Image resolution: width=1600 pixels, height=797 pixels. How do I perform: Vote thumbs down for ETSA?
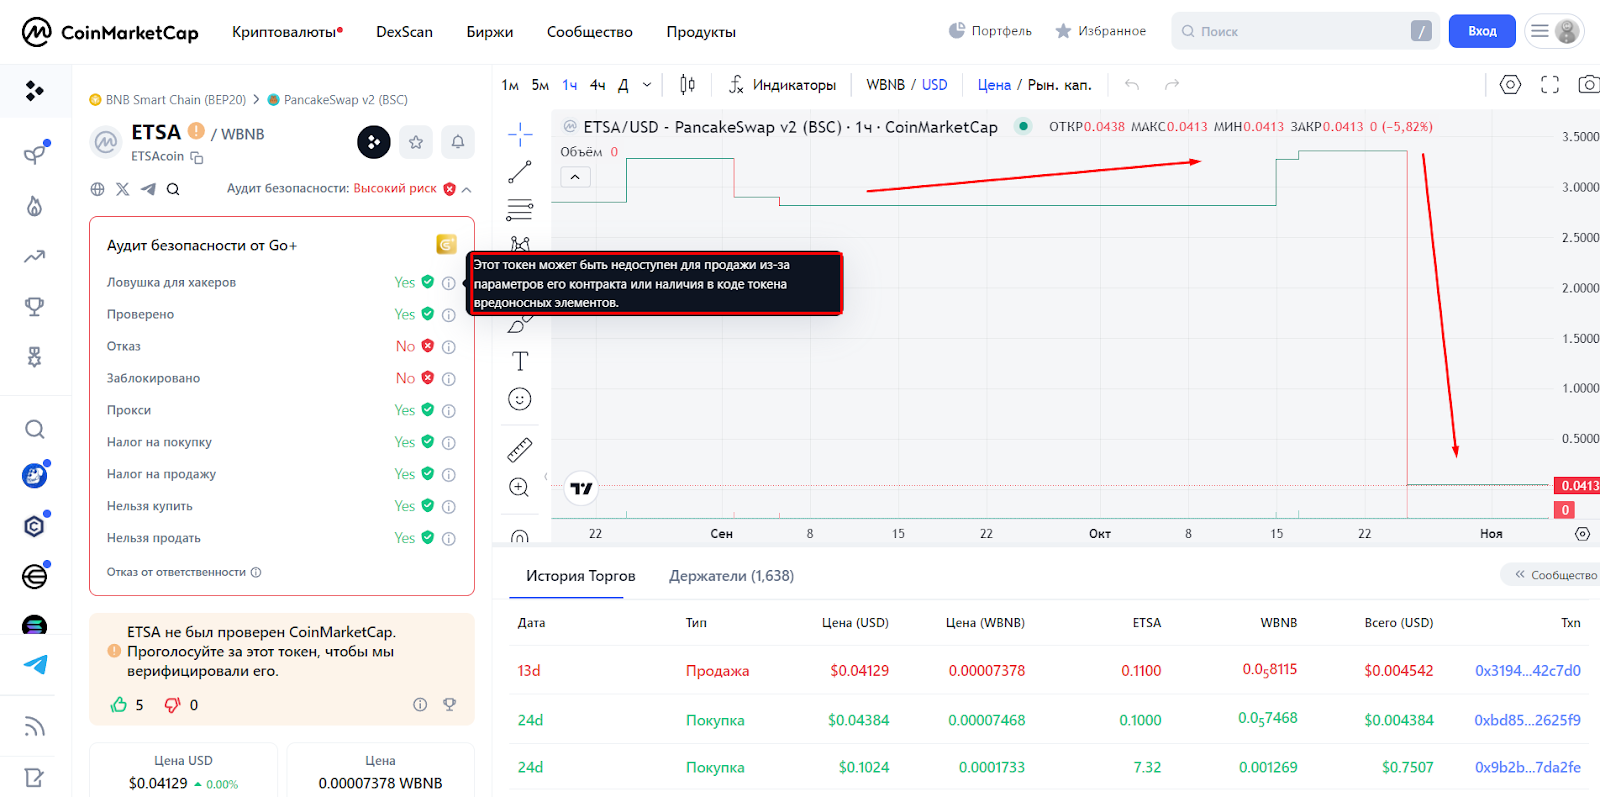tap(173, 705)
